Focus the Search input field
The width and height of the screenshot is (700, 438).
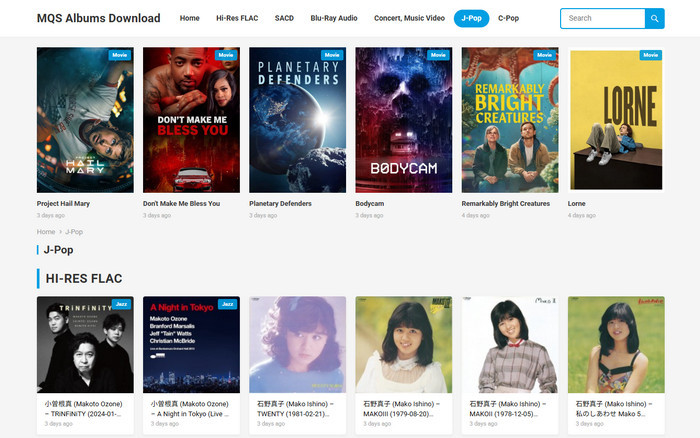pyautogui.click(x=603, y=18)
